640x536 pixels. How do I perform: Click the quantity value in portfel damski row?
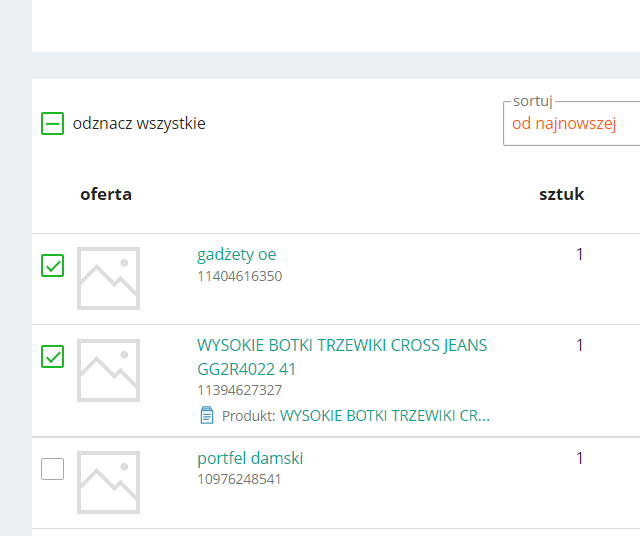coord(579,458)
